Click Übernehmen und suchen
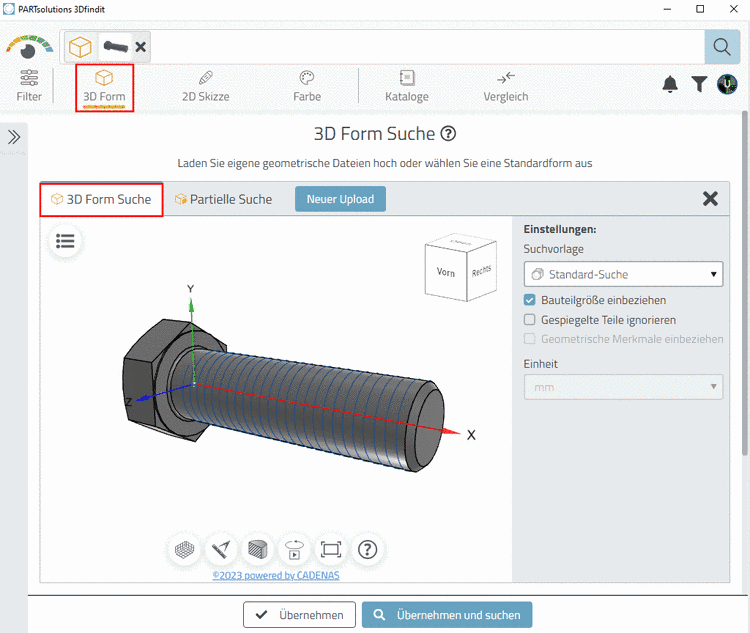 447,615
